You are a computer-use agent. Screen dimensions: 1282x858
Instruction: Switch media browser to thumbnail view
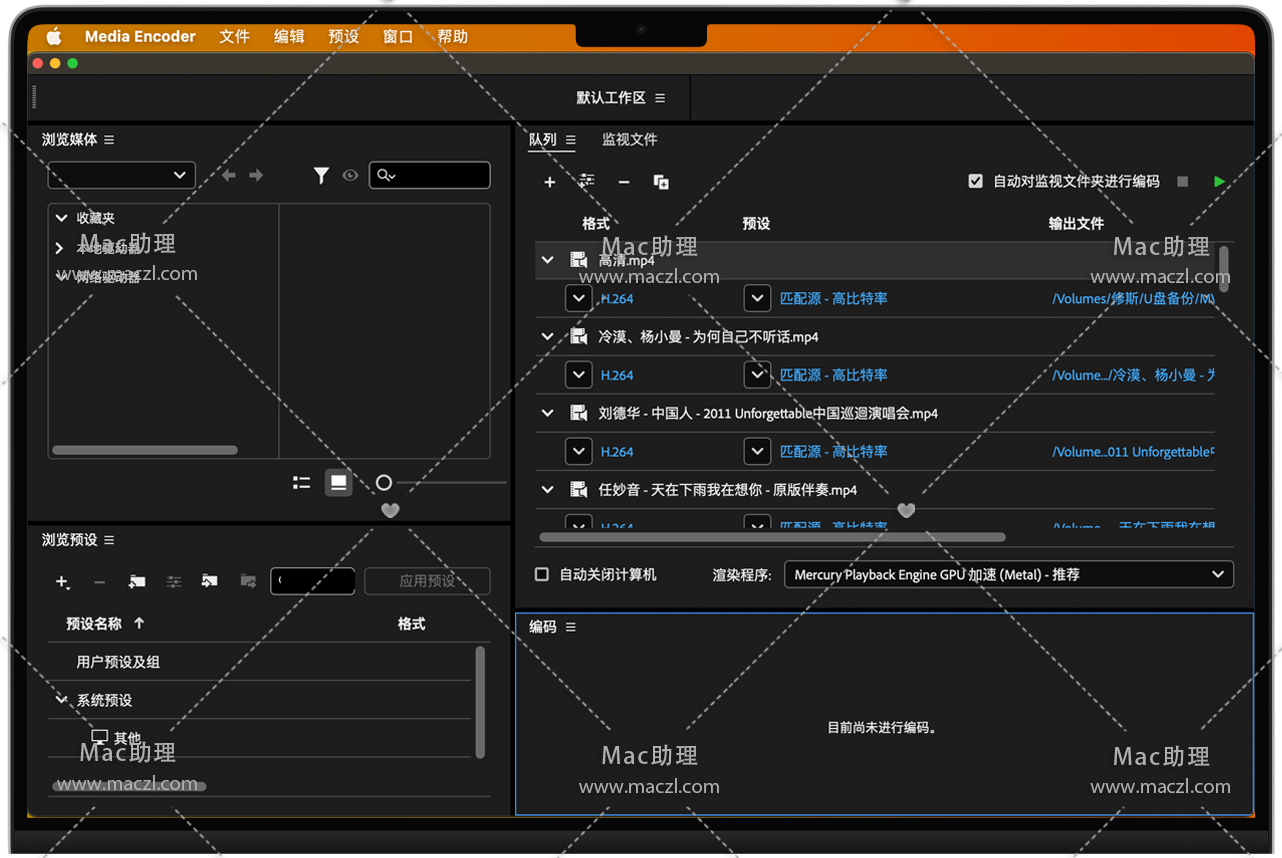click(339, 483)
